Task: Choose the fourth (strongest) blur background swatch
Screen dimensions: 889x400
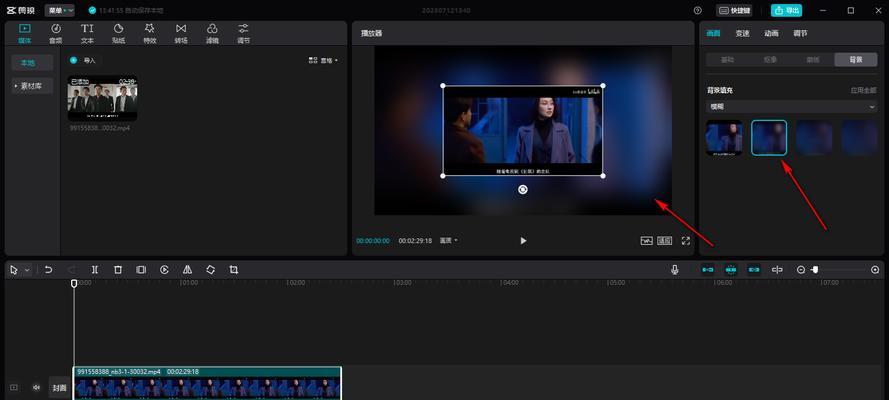Action: [x=859, y=138]
